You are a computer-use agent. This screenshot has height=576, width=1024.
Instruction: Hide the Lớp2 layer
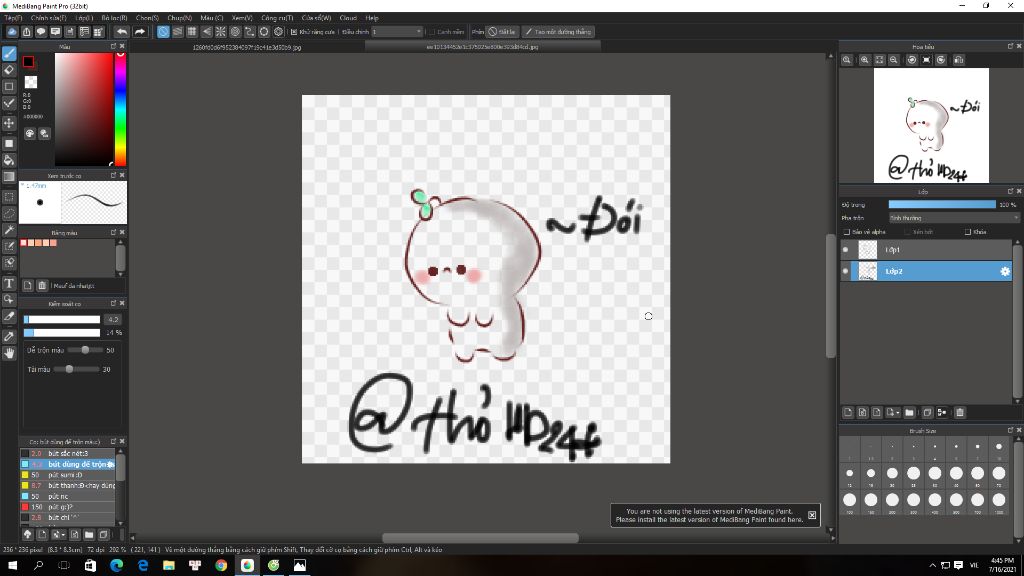click(x=846, y=271)
